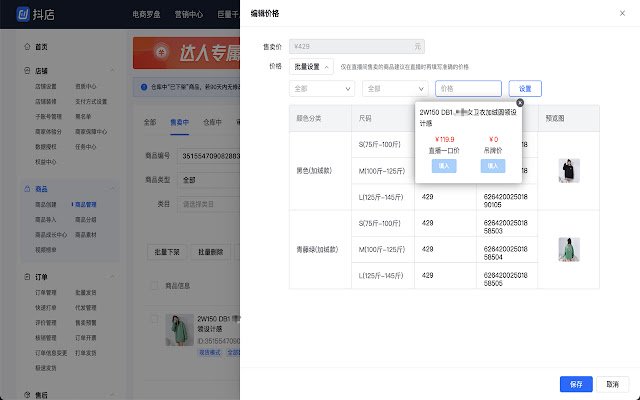Viewport: 640px width, 400px height.
Task: Collapse the 店铺 sidebar section chevron
Action: point(112,71)
